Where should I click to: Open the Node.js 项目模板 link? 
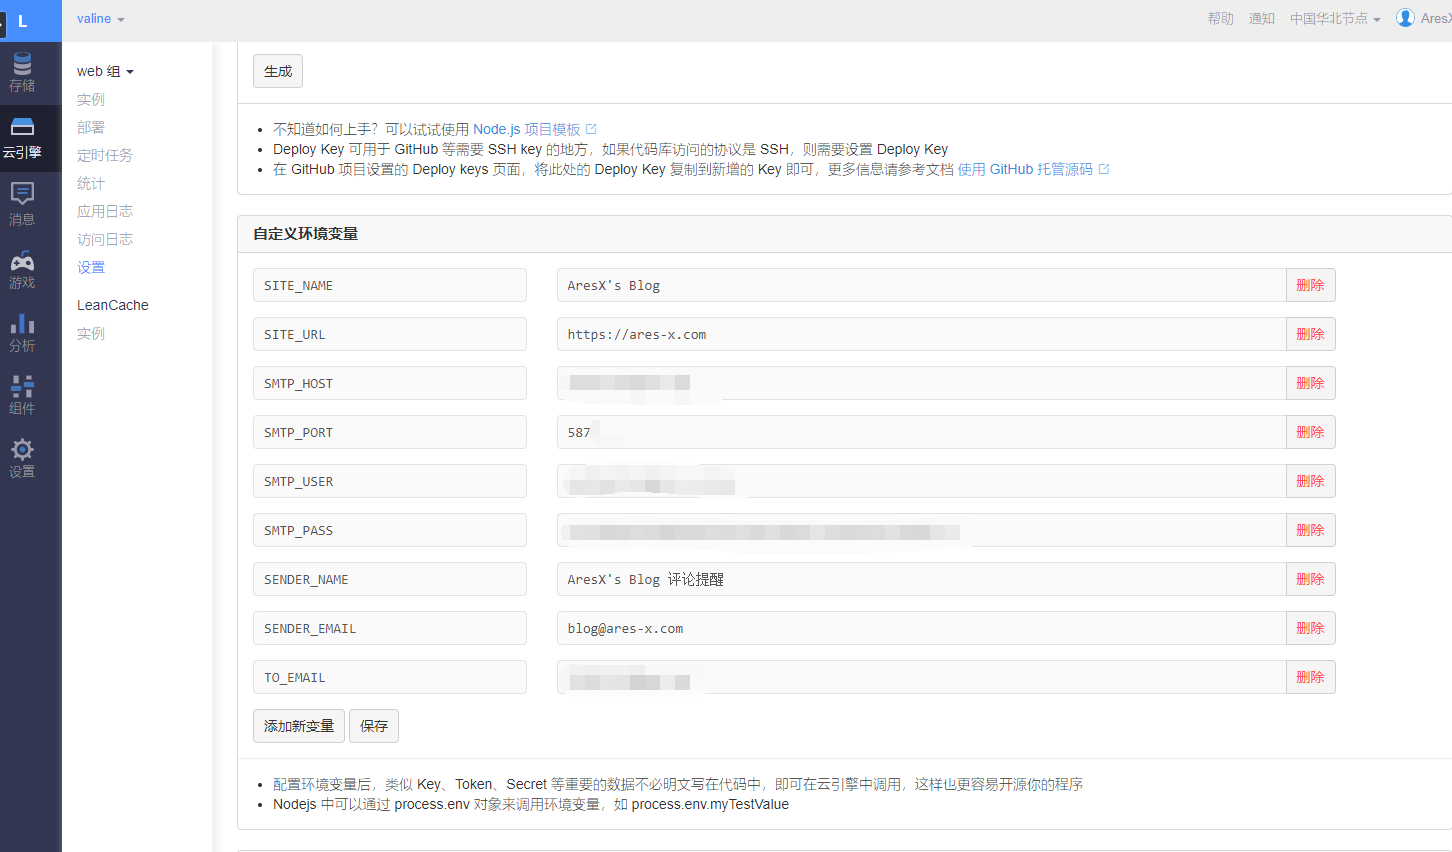(527, 129)
